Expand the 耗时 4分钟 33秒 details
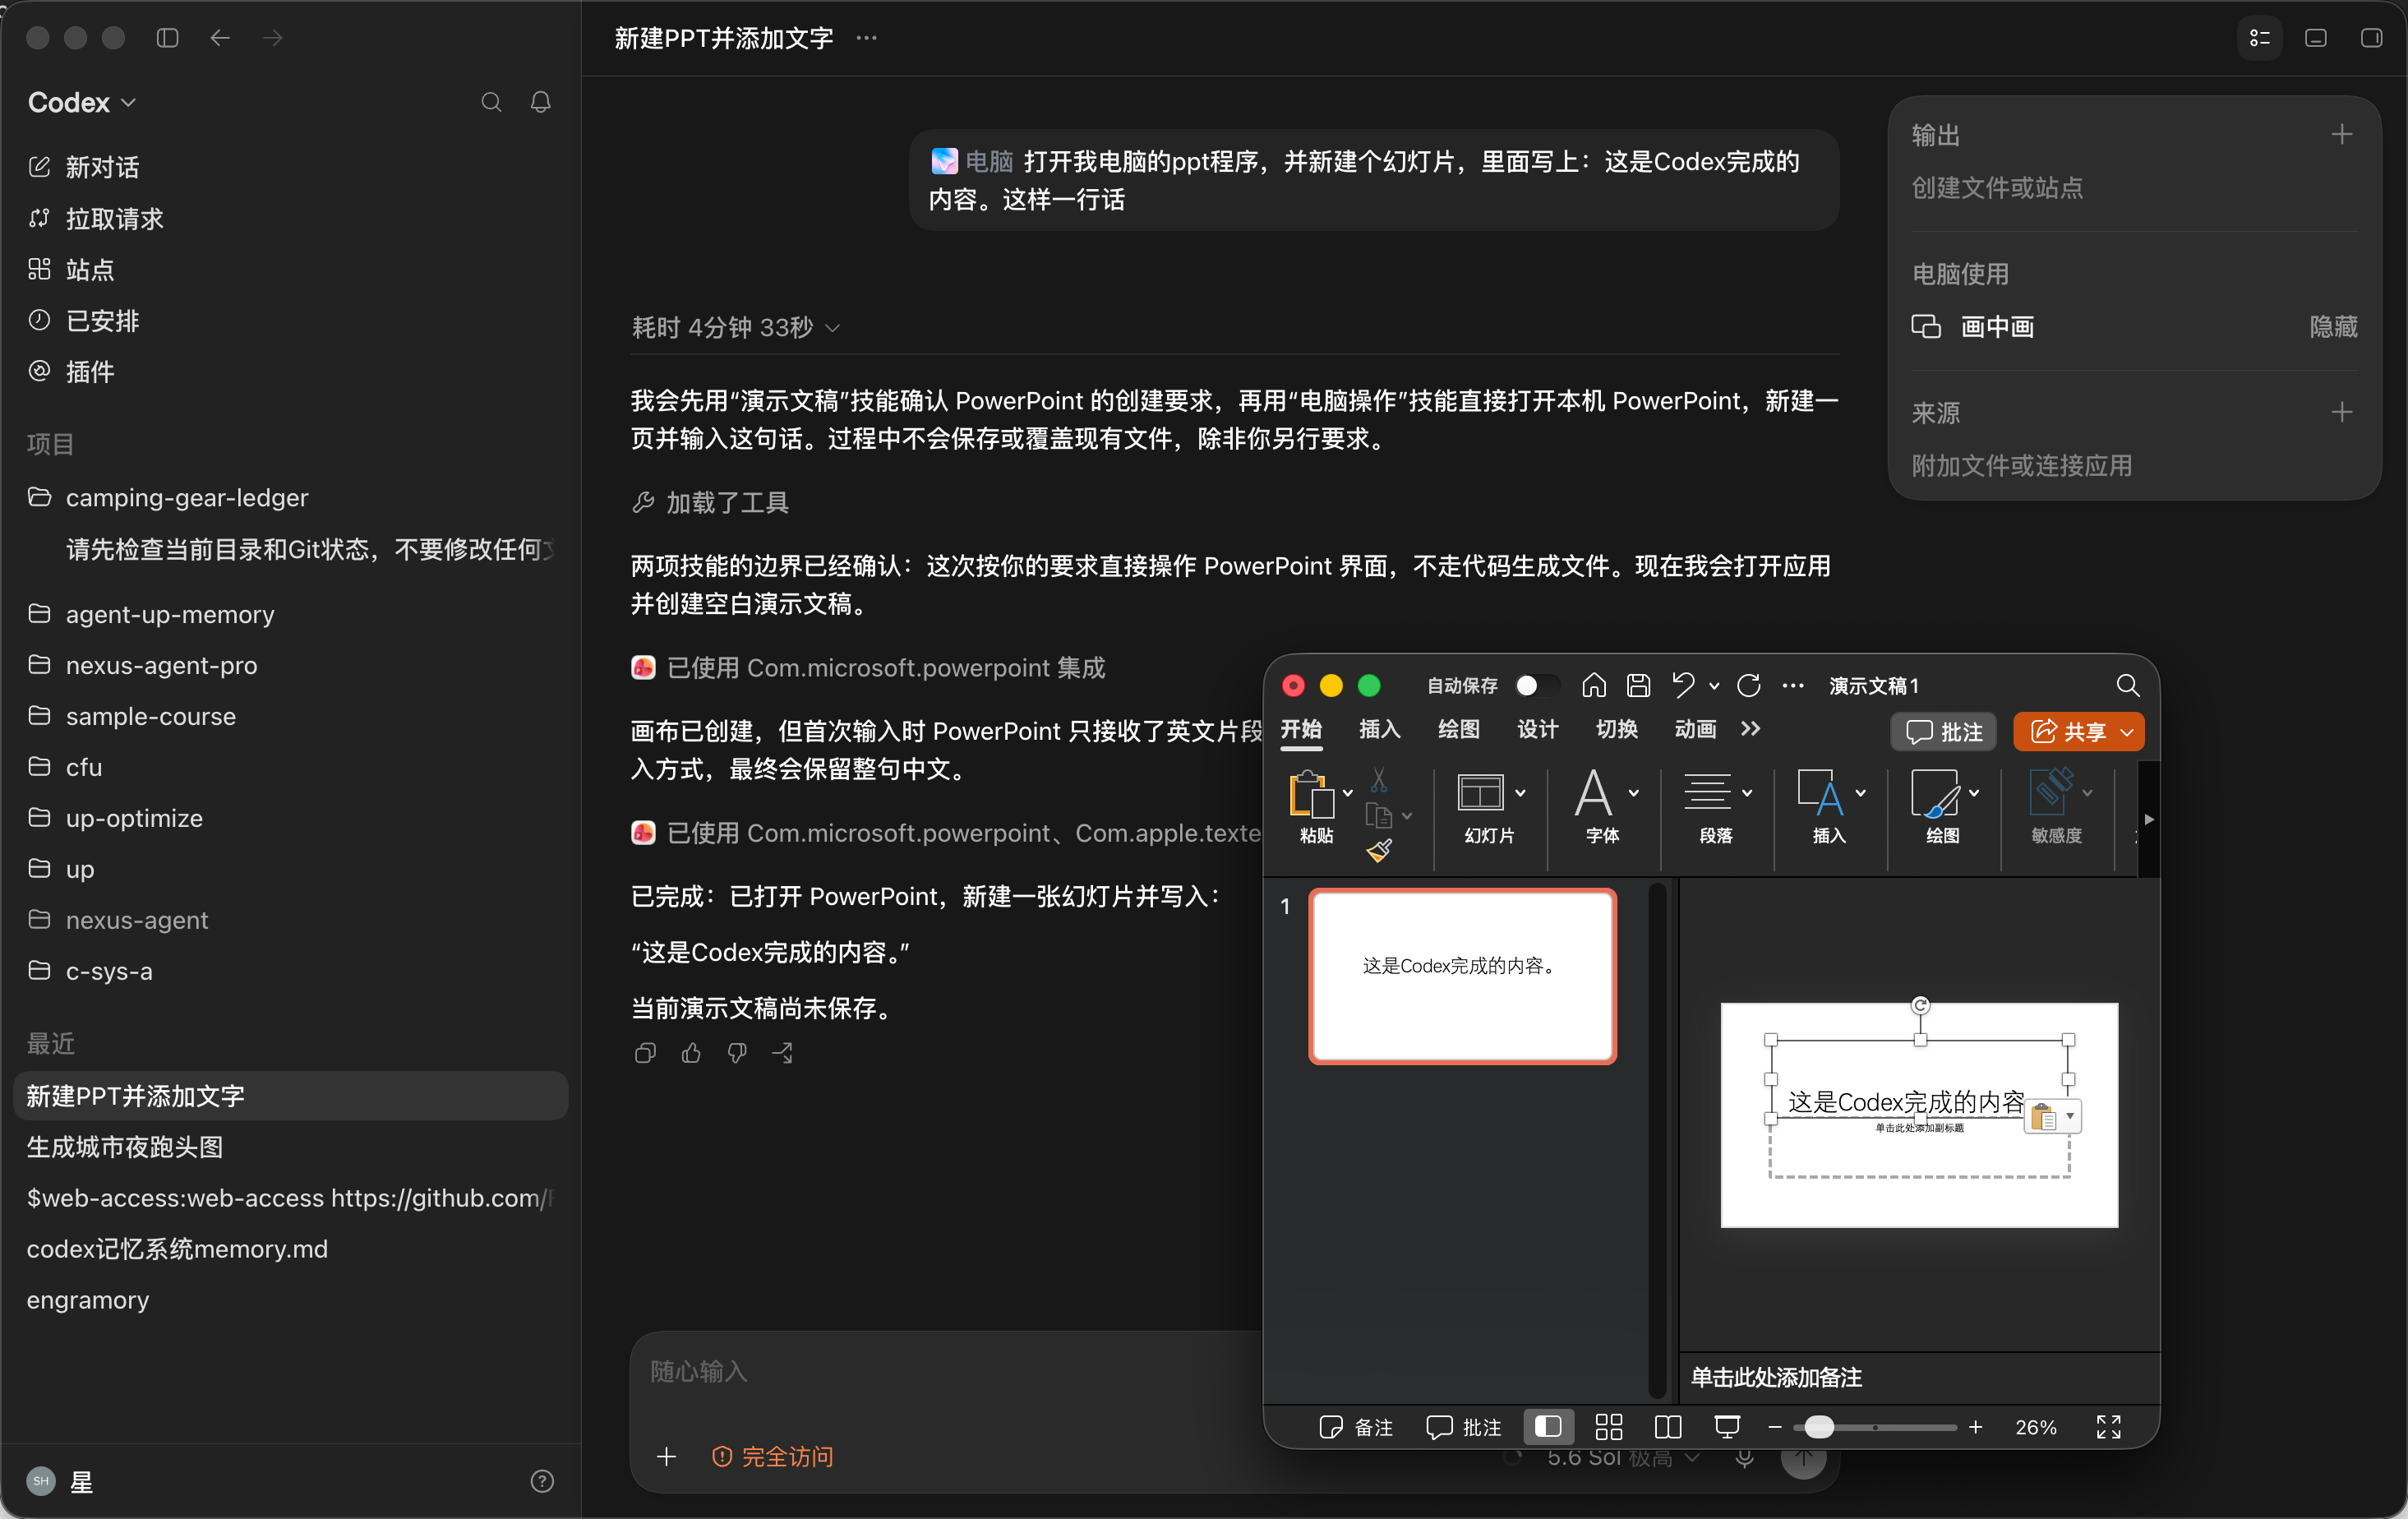This screenshot has width=2408, height=1519. click(736, 327)
